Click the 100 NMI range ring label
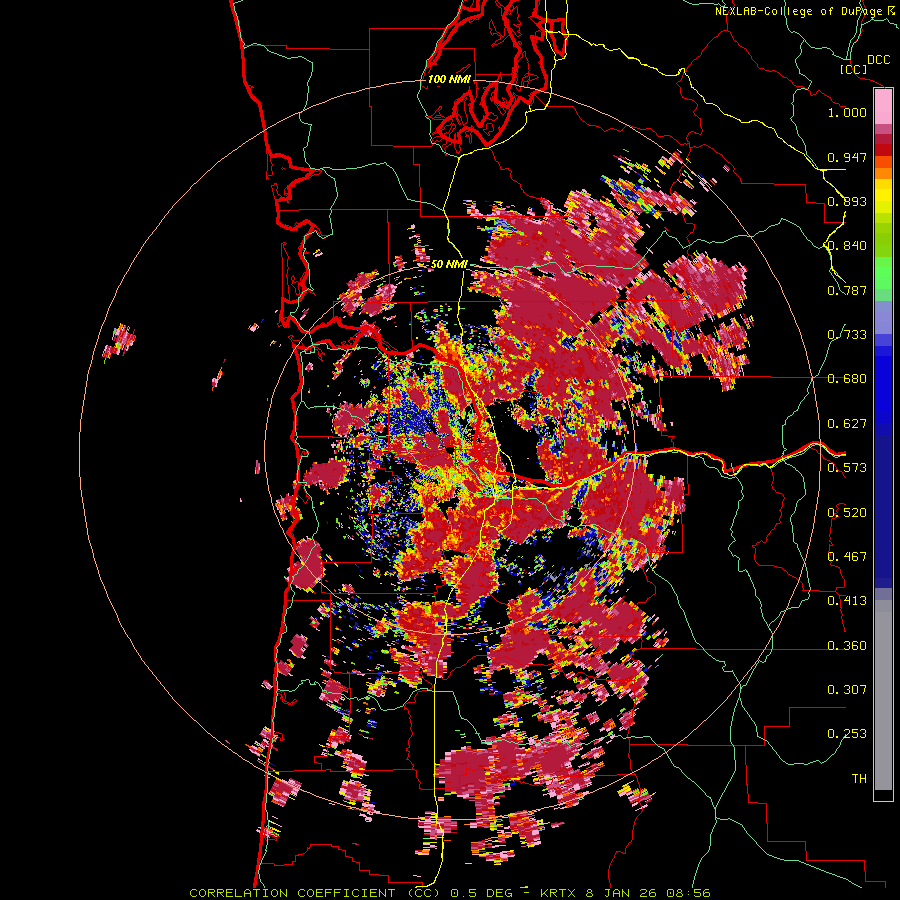 click(x=449, y=79)
